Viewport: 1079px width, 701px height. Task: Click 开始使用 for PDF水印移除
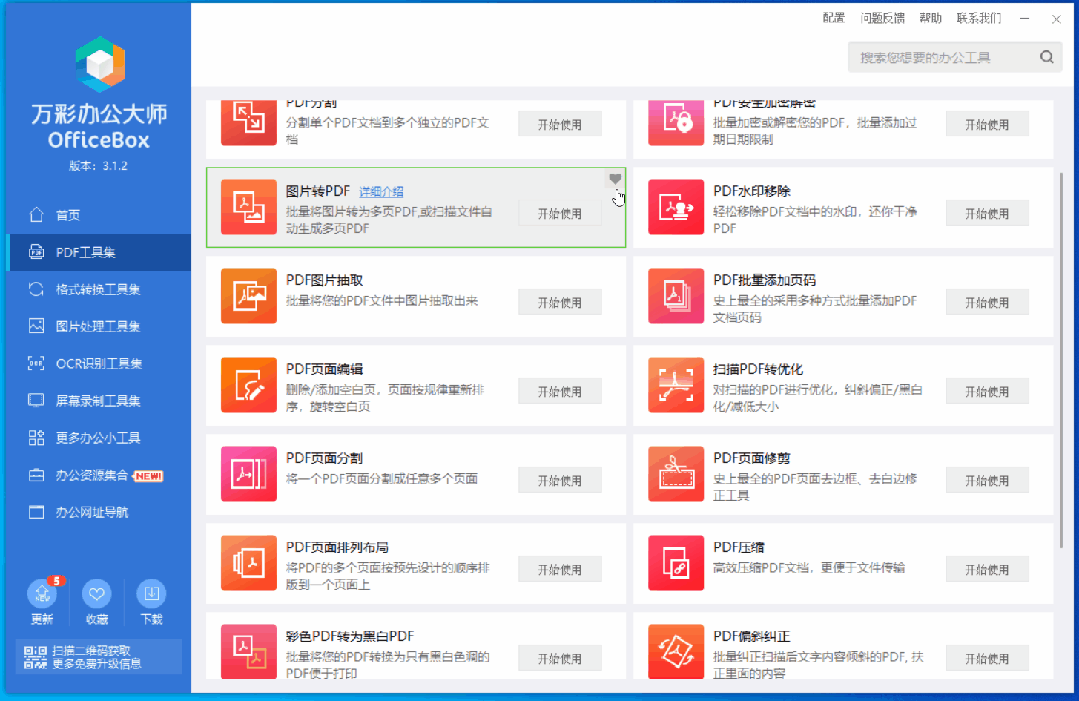pyautogui.click(x=987, y=213)
